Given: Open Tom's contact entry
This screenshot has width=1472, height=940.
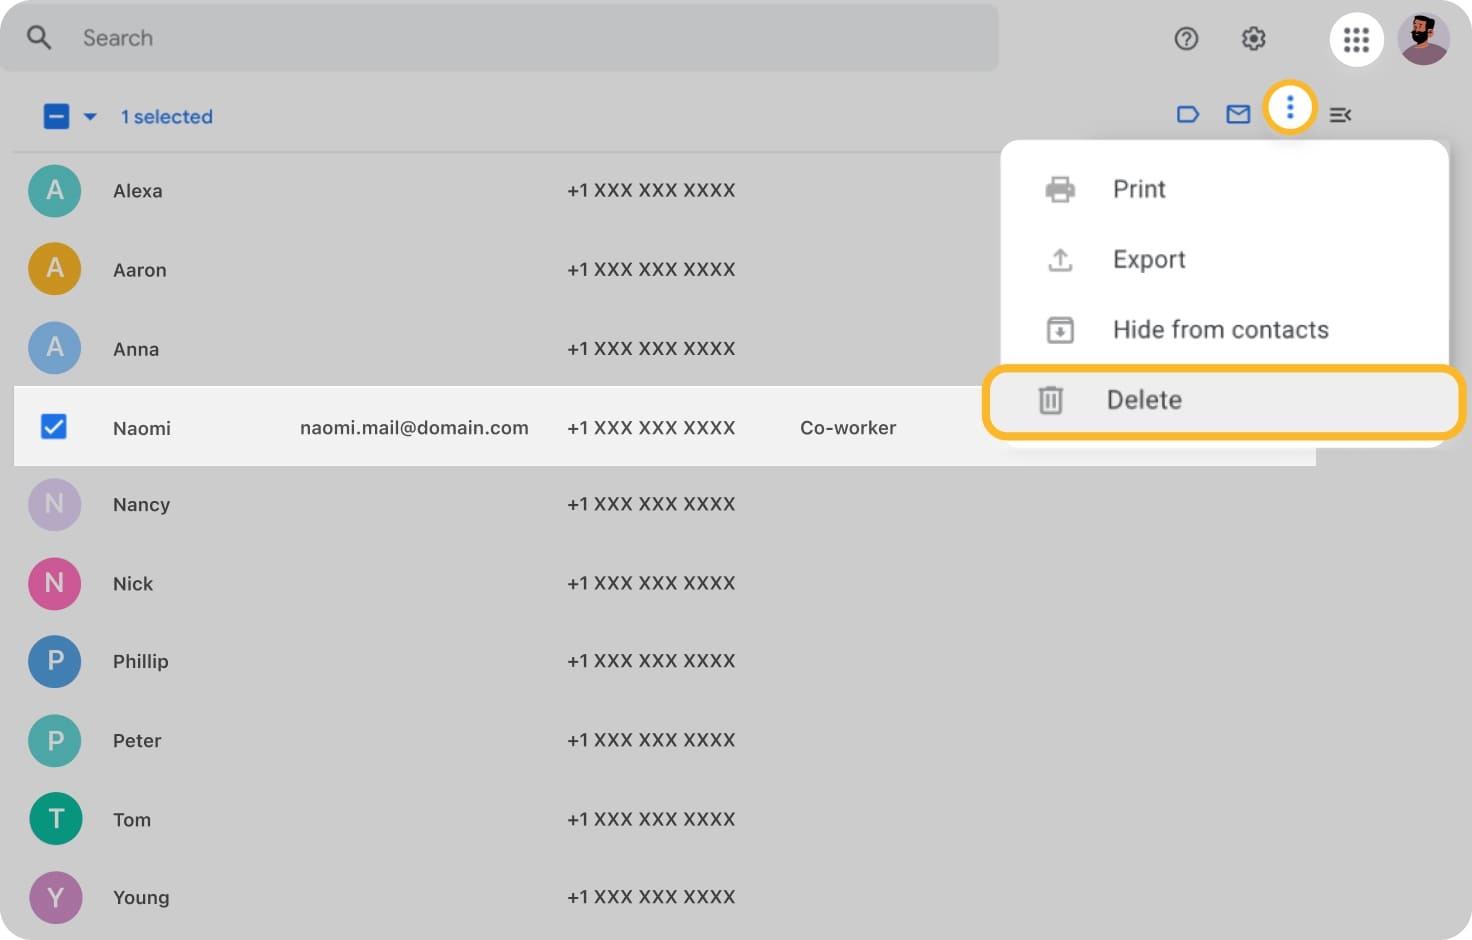Looking at the screenshot, I should [131, 819].
